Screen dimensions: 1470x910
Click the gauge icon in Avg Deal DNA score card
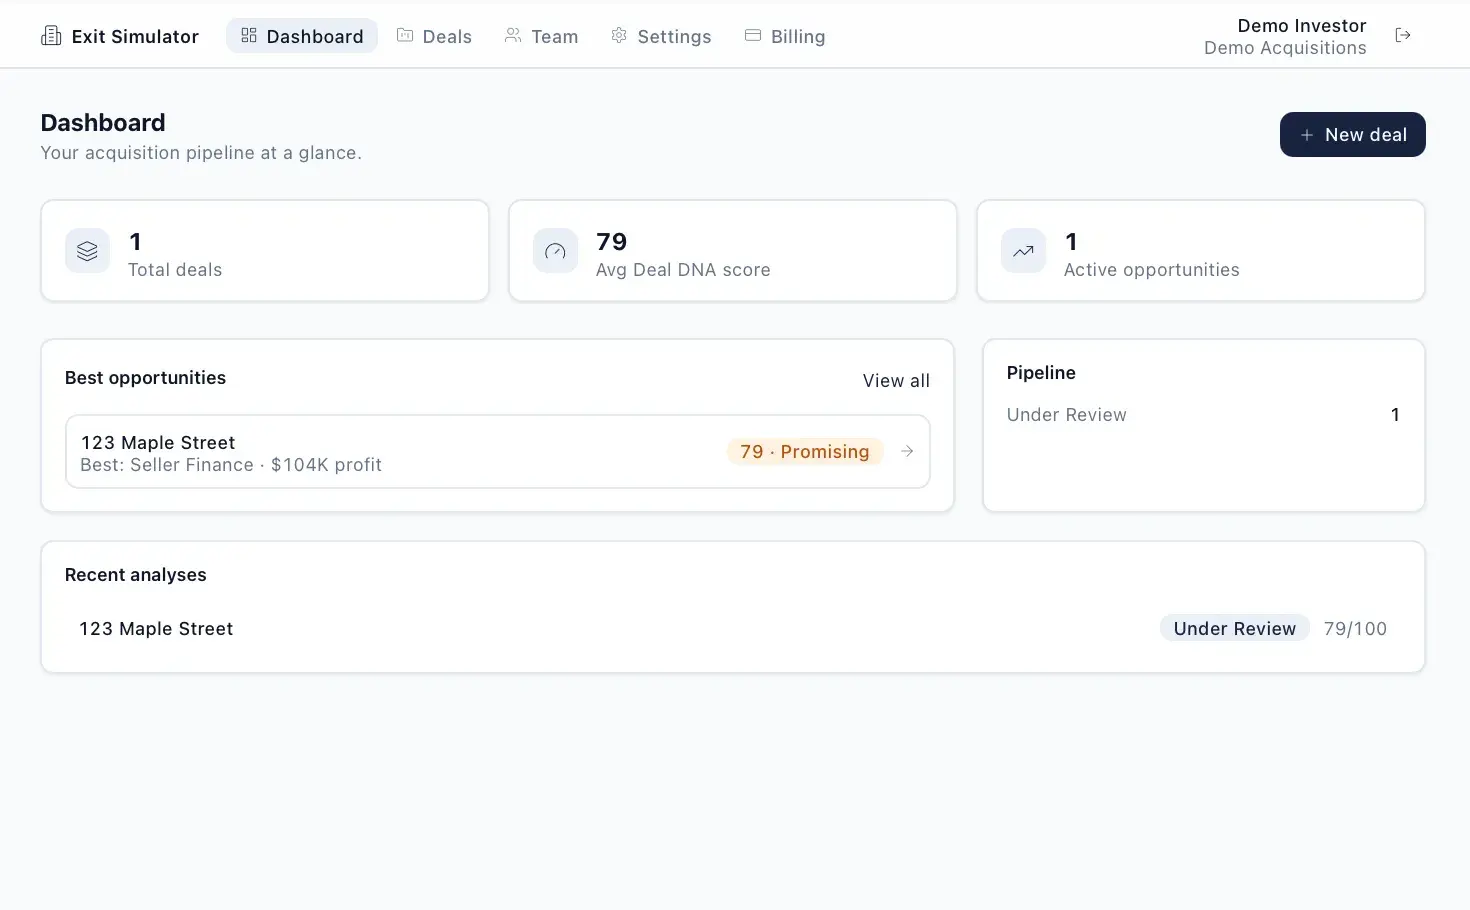click(555, 251)
